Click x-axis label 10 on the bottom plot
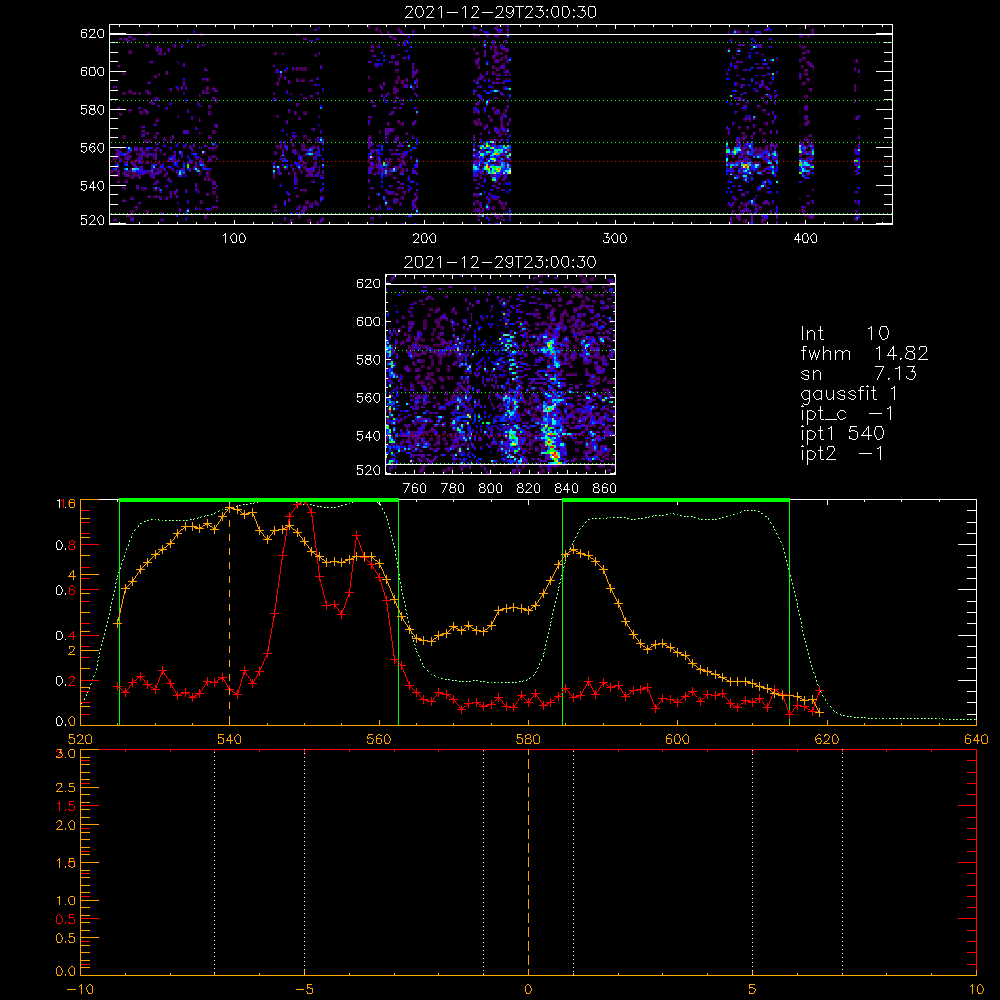This screenshot has height=1000, width=1000. [x=976, y=990]
